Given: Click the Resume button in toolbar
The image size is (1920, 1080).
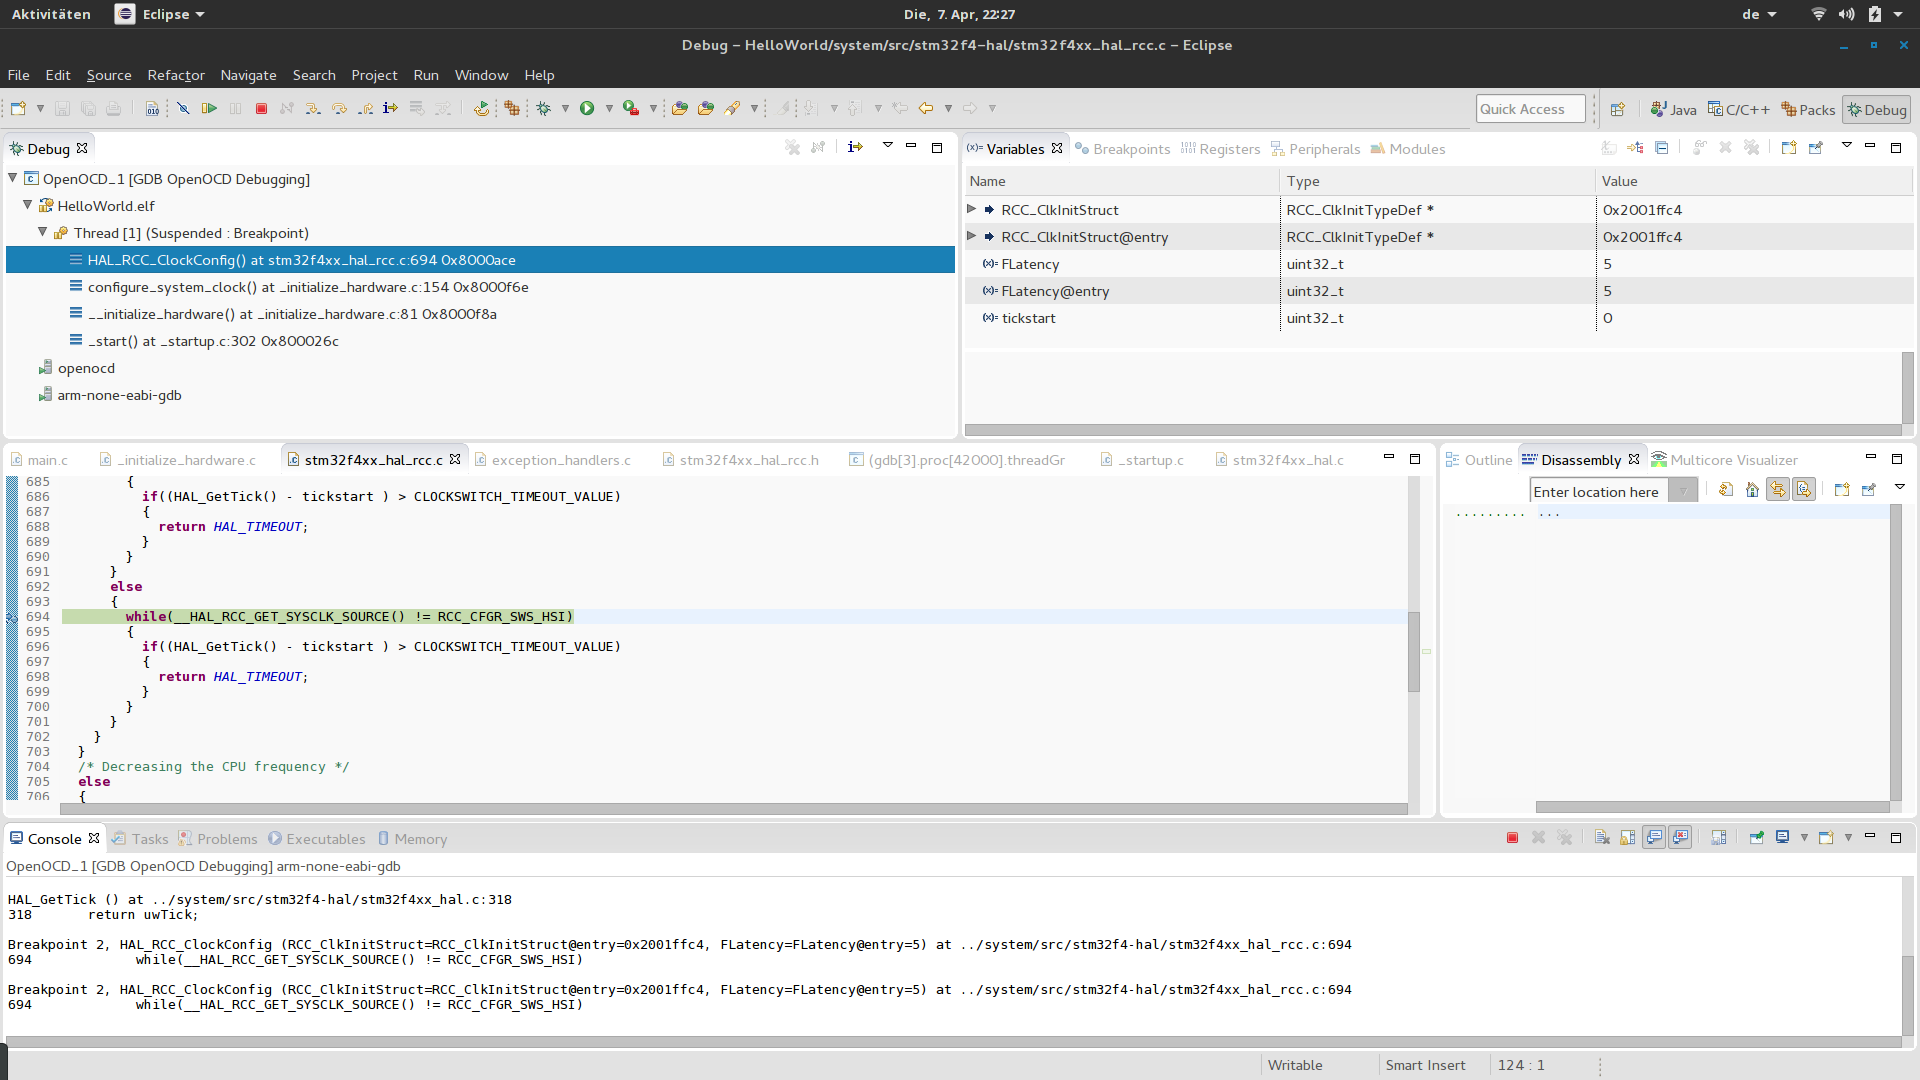Looking at the screenshot, I should click(x=209, y=108).
